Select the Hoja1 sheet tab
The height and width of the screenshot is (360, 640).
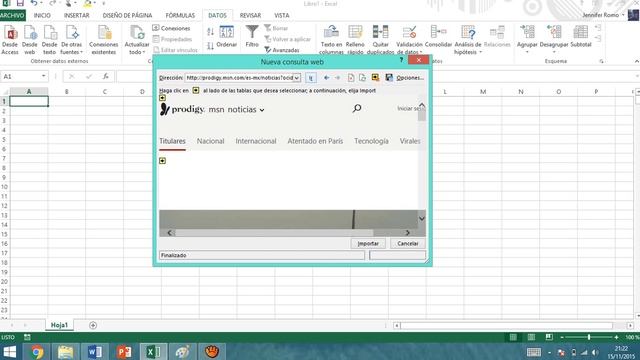(59, 325)
